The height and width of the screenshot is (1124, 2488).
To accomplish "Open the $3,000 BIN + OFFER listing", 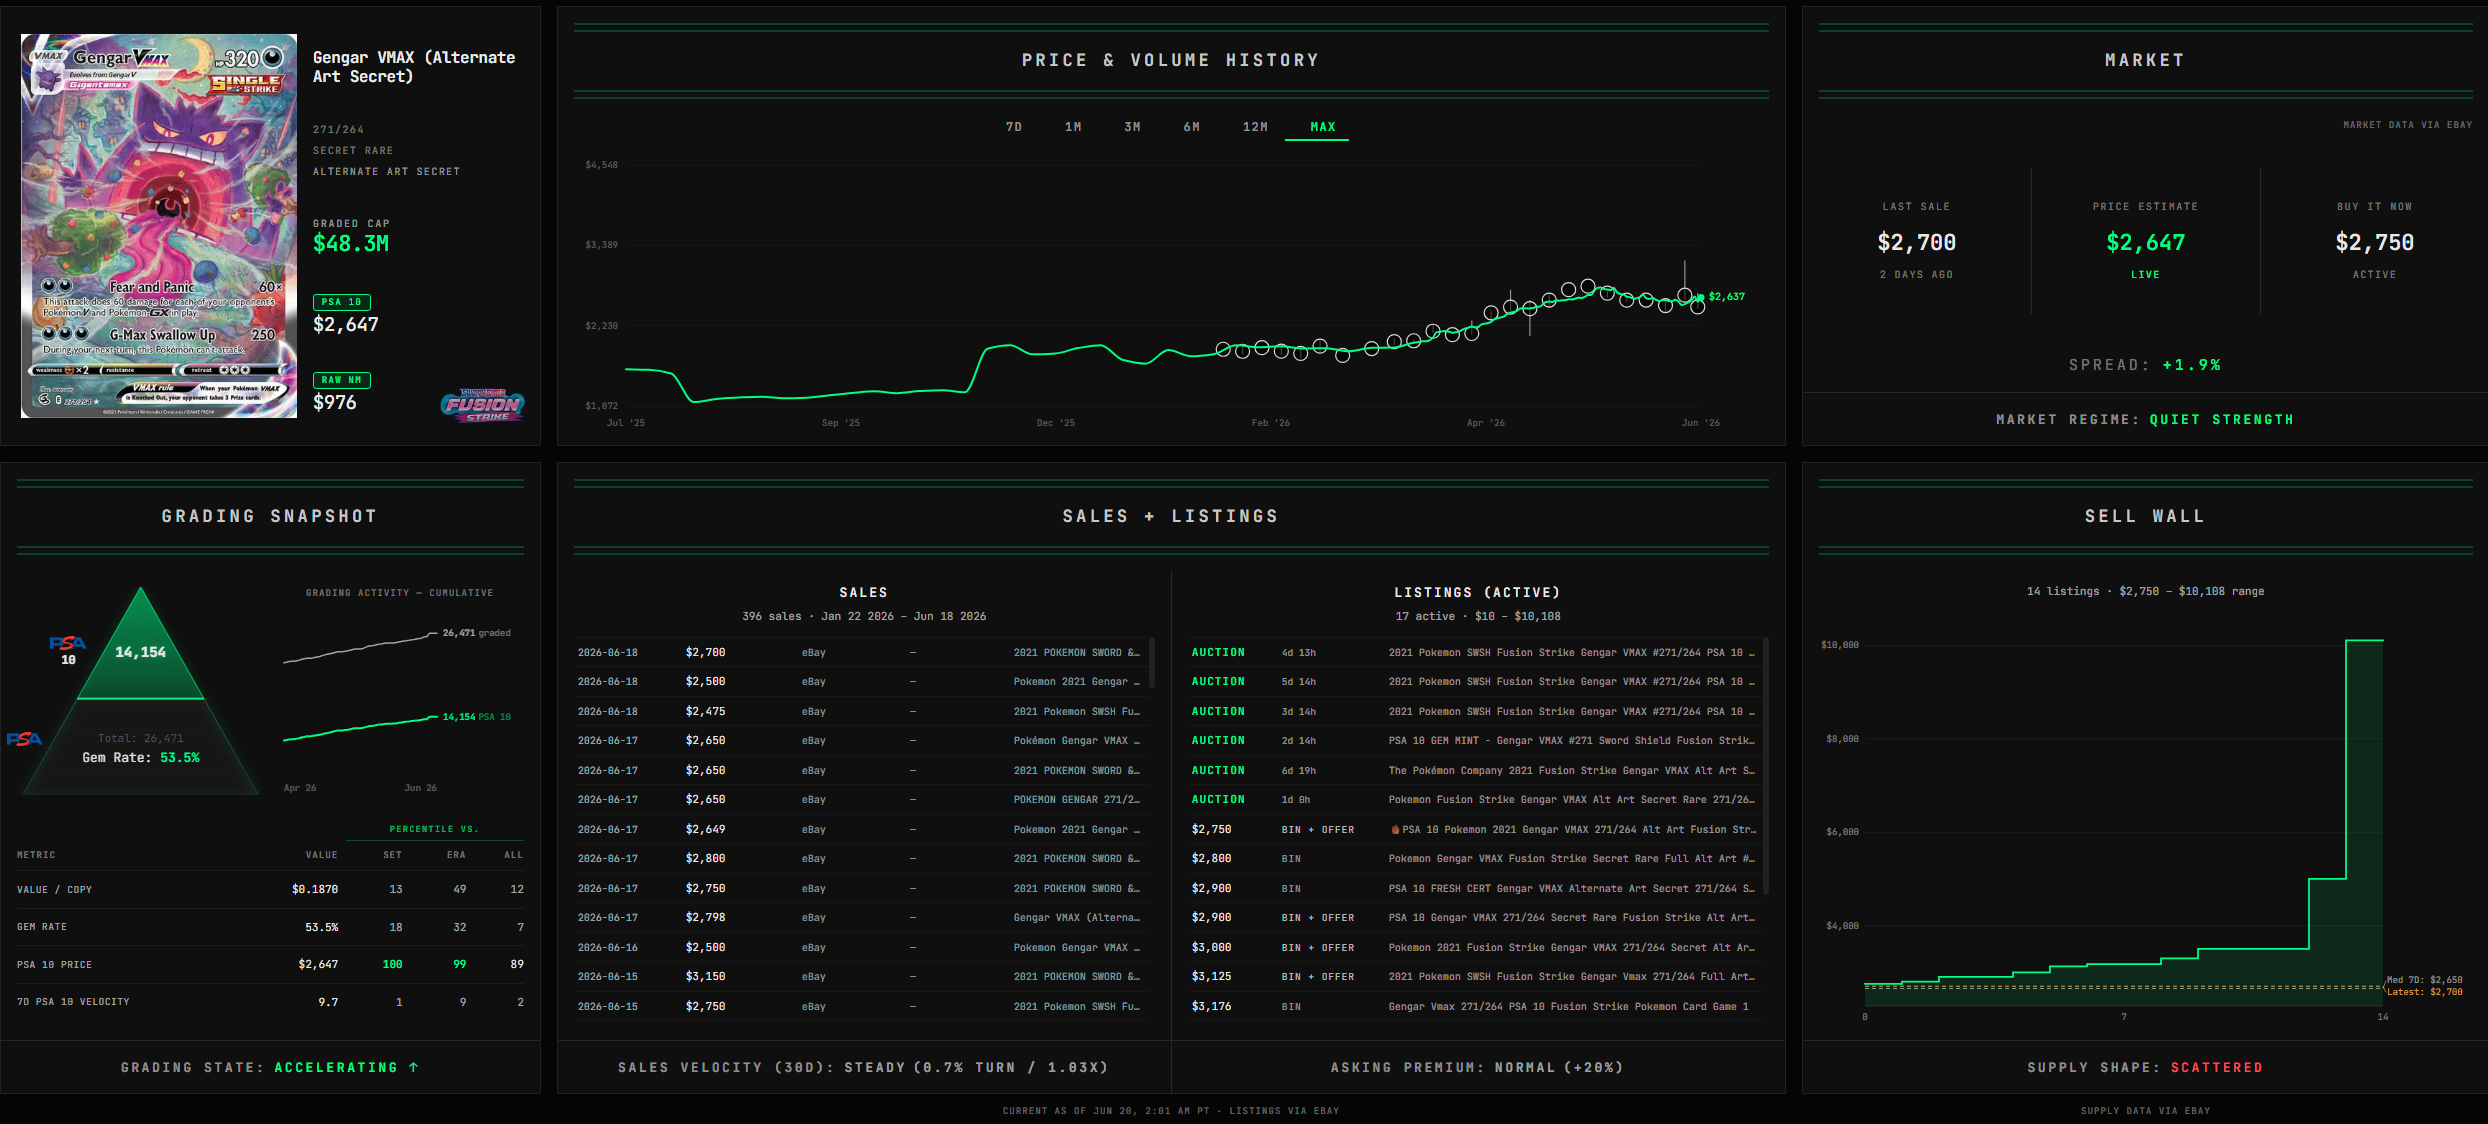I will (1473, 948).
